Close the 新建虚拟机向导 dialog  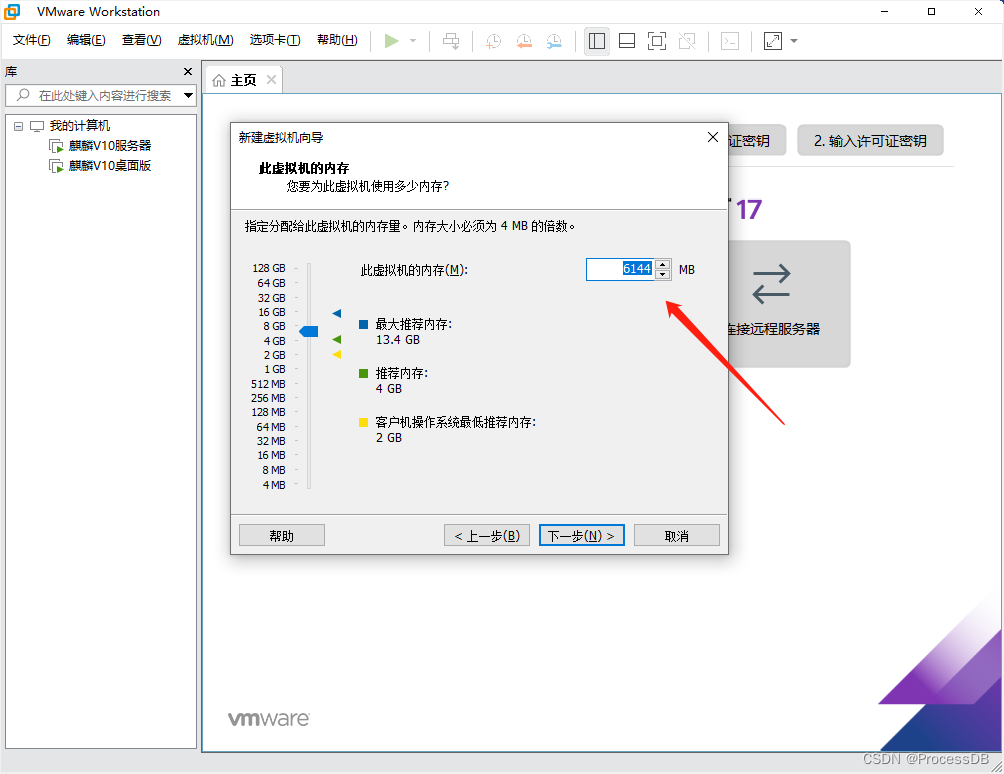[x=713, y=137]
